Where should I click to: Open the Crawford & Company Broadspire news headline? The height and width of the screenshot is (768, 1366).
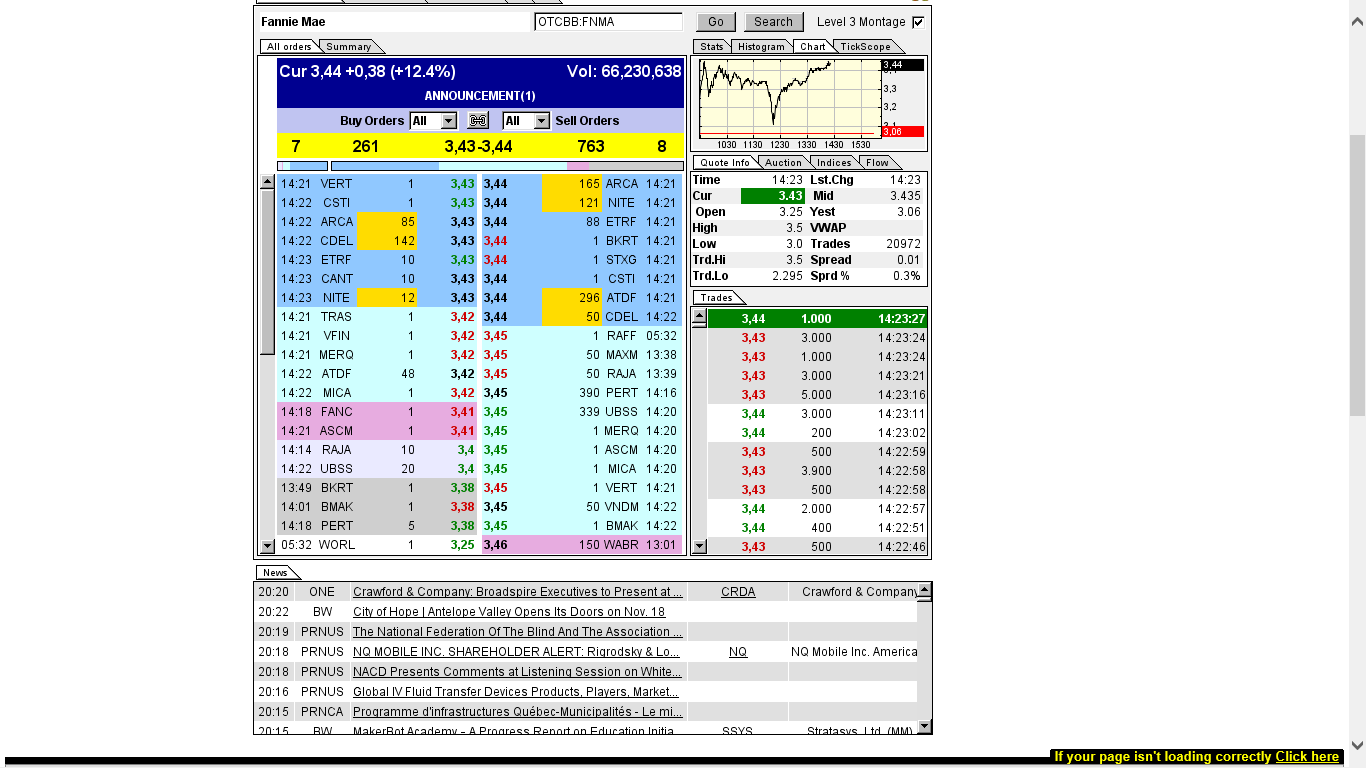click(518, 592)
